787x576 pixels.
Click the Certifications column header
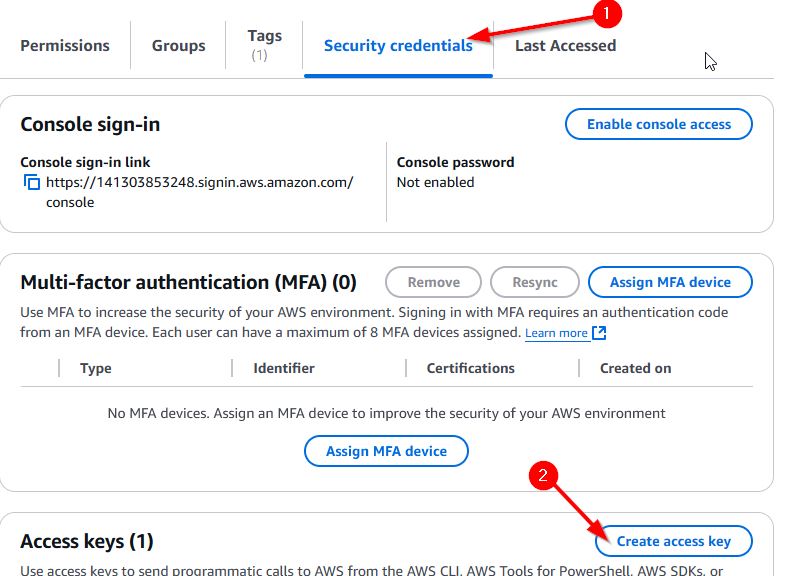click(470, 368)
